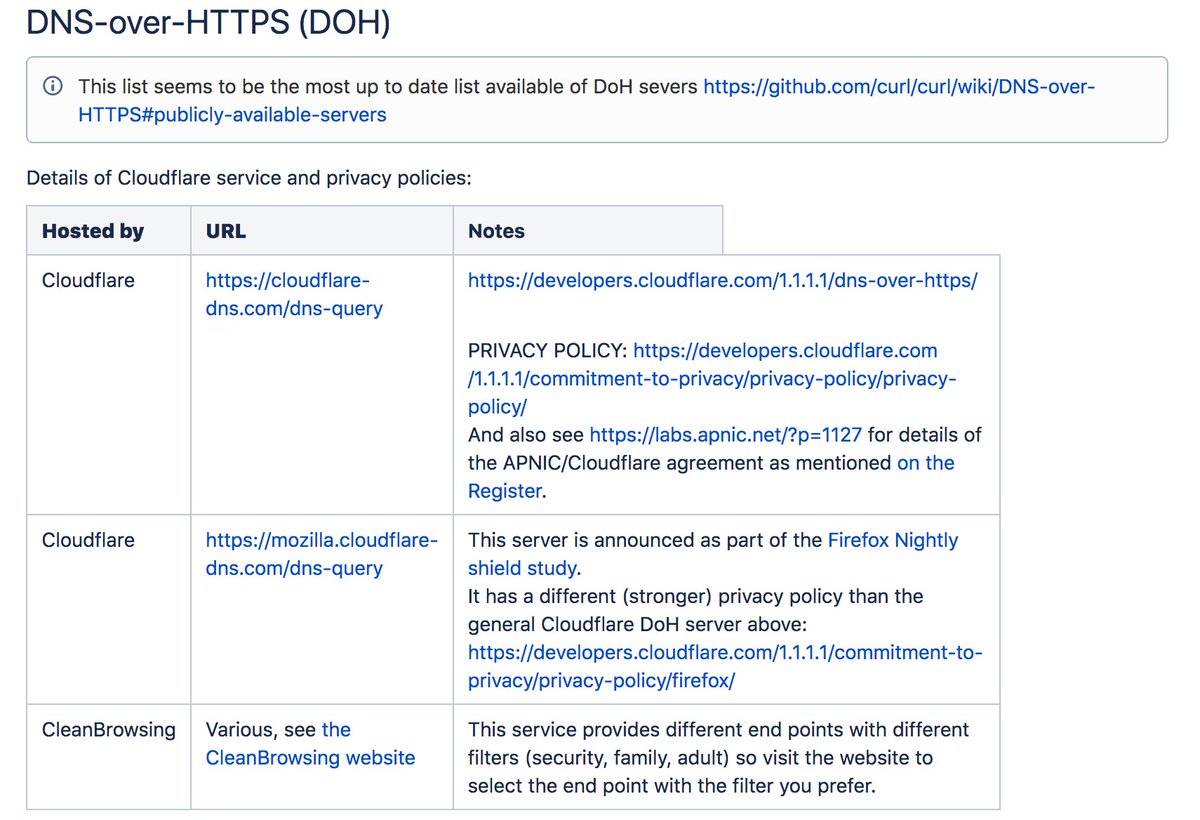Open the CleanBrowsing website link
Screen dimensions: 1200x820
[x=310, y=744]
